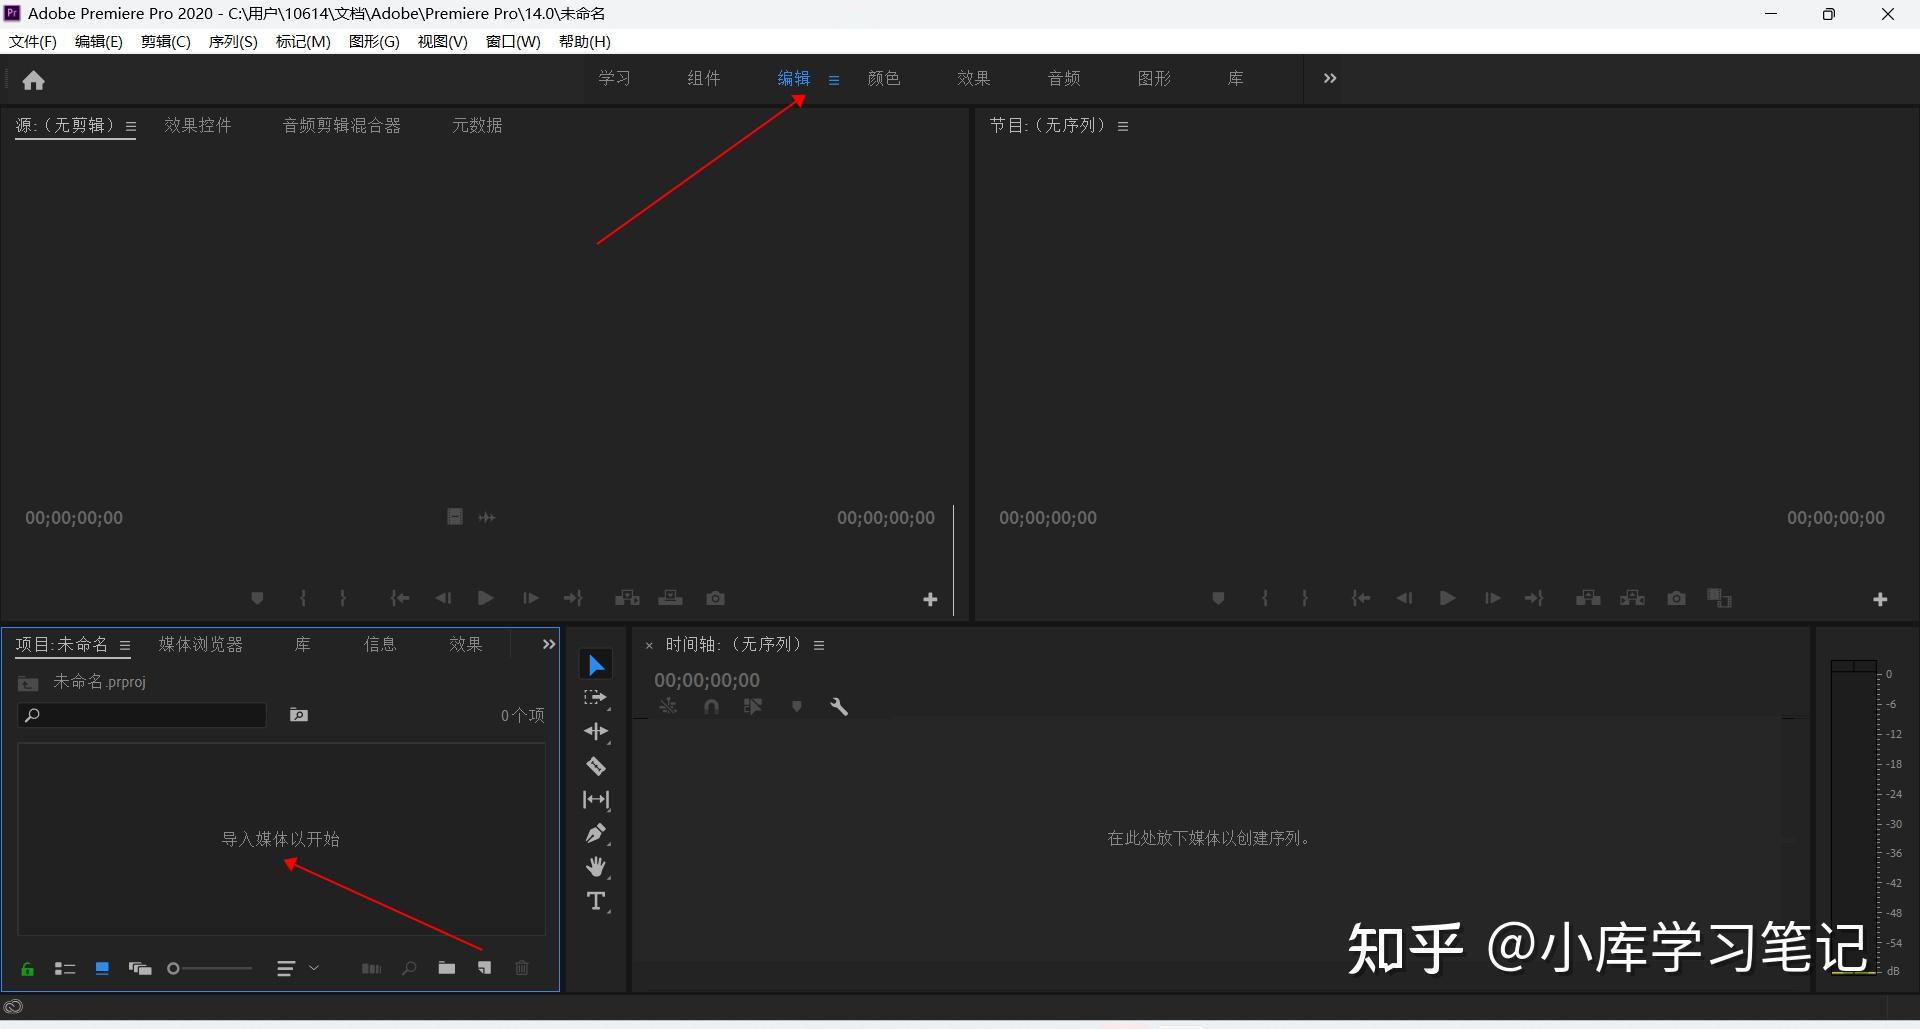
Task: Select the Pen tool
Action: tap(596, 833)
